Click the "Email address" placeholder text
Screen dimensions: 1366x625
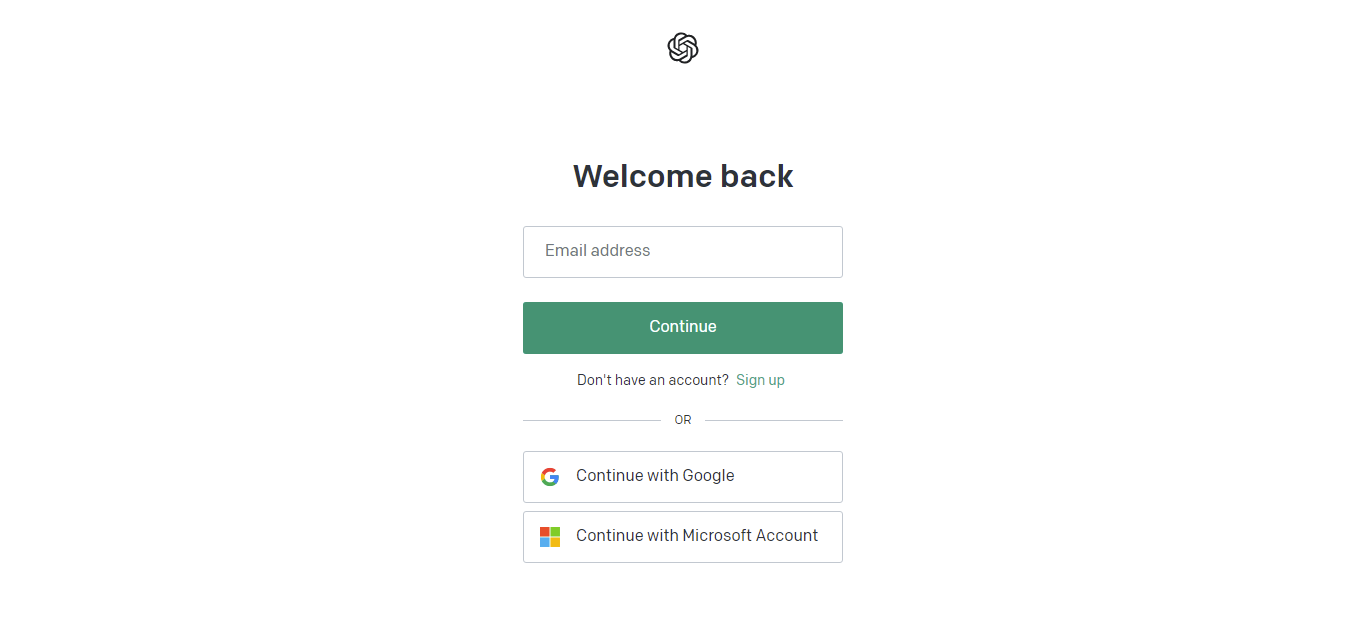click(x=598, y=251)
